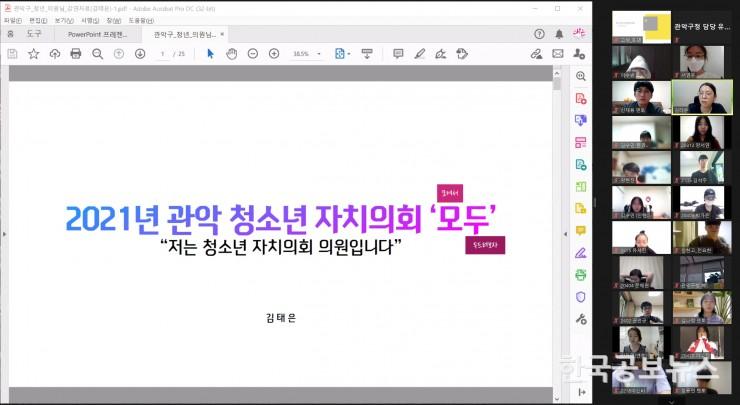Image resolution: width=740 pixels, height=405 pixels.
Task: Select the highlighted active speaker video tile
Action: coord(702,97)
